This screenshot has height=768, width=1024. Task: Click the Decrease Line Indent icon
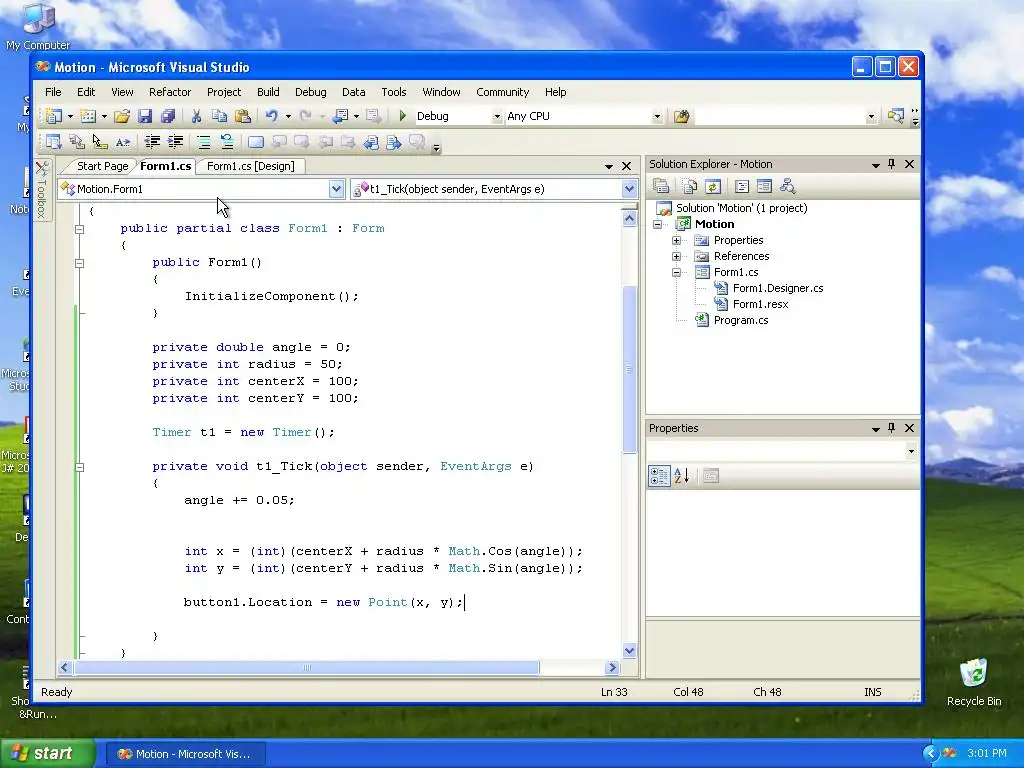(x=152, y=142)
